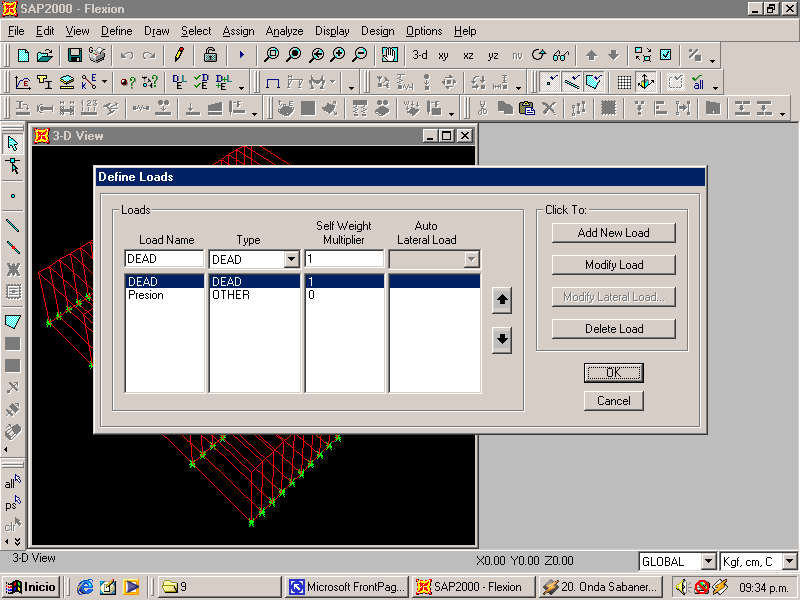The width and height of the screenshot is (800, 600).
Task: Expand the toolbar arrow after the green 'all' icon
Action: pyautogui.click(x=715, y=87)
